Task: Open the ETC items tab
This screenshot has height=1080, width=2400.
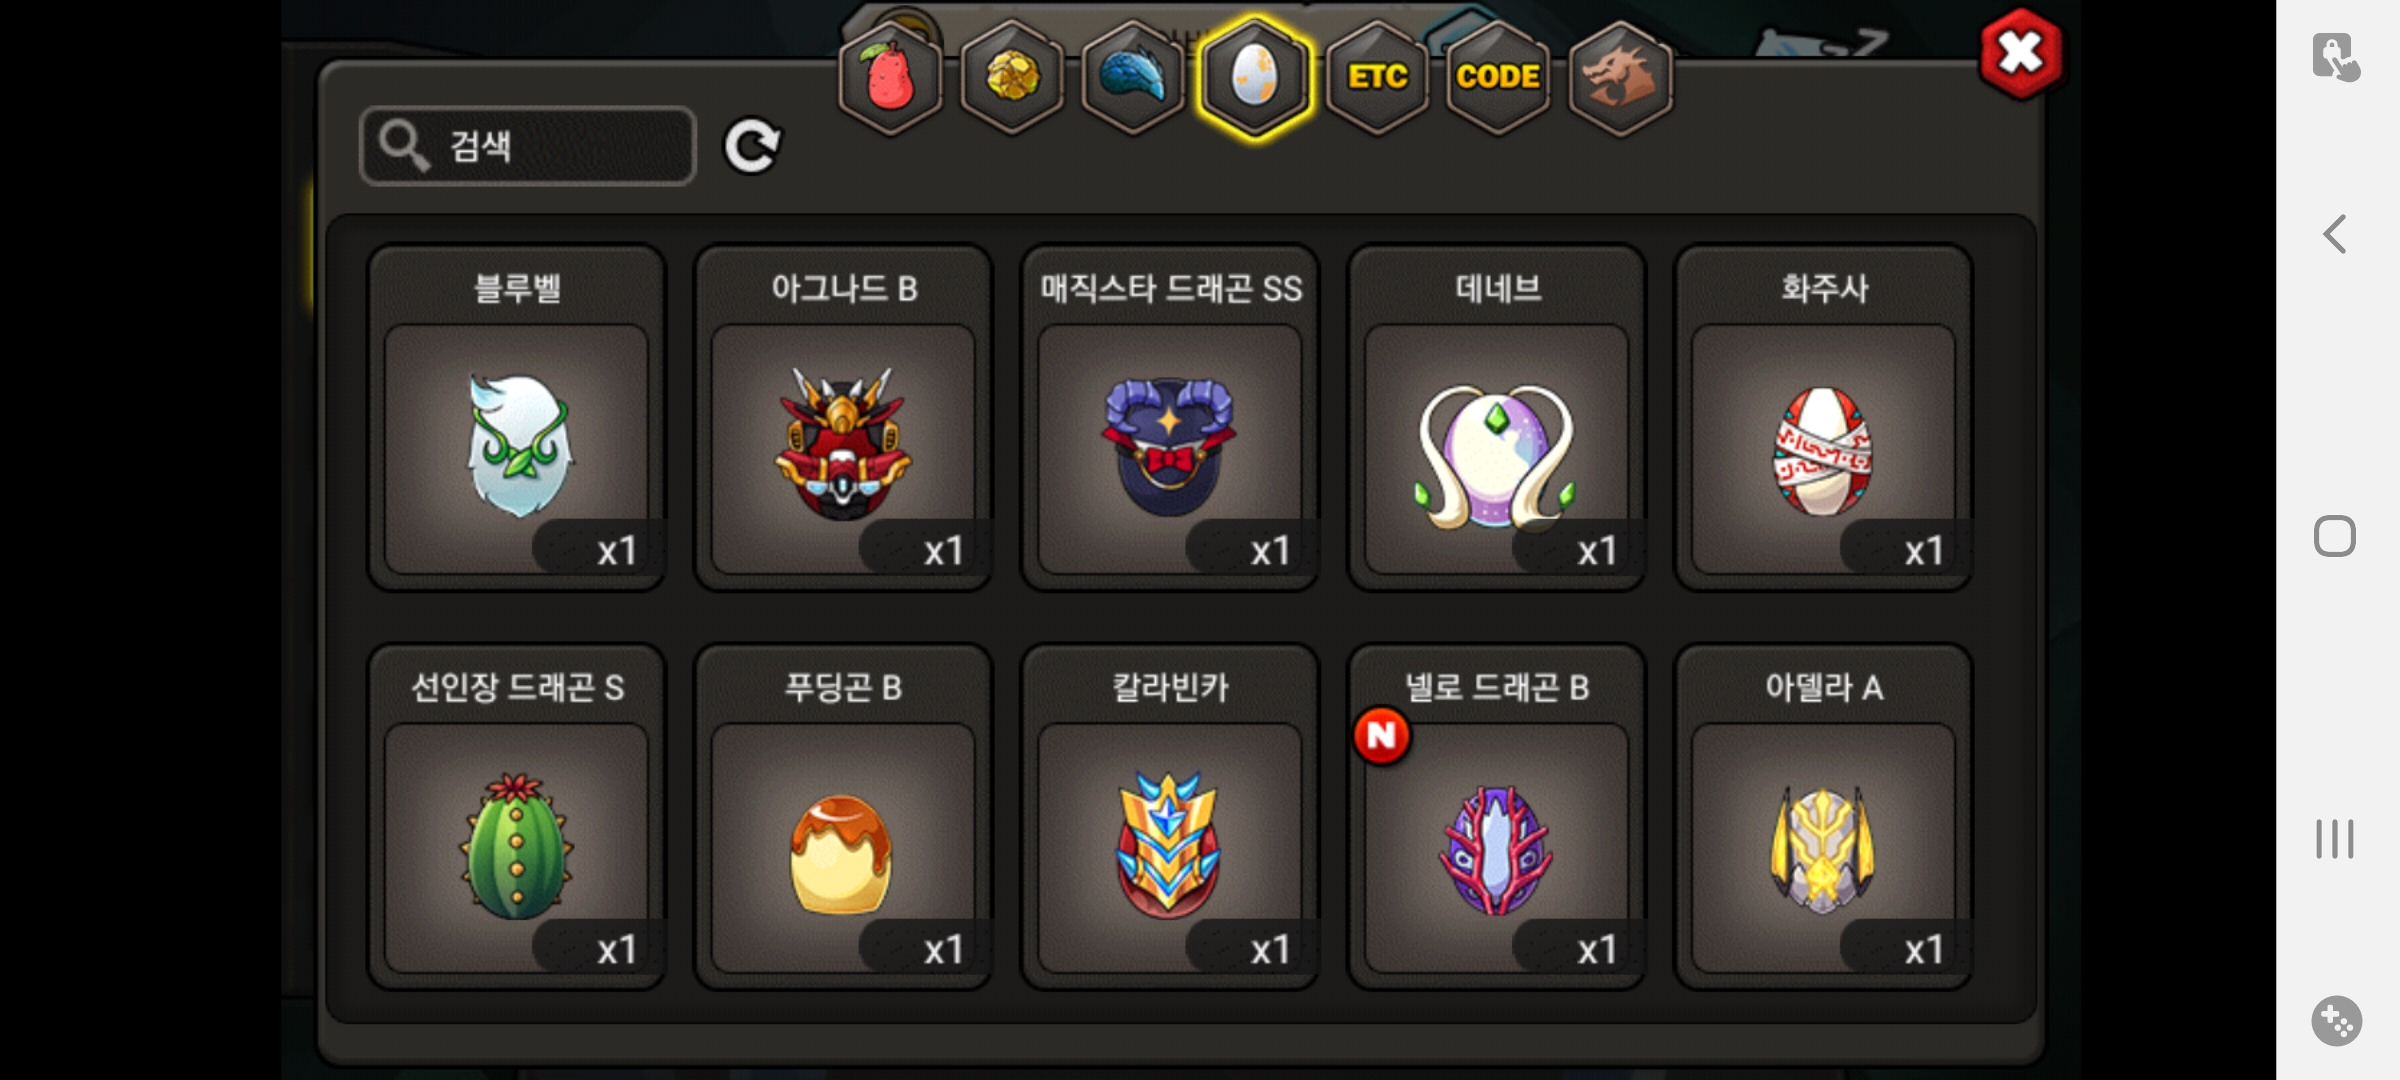Action: [1377, 77]
